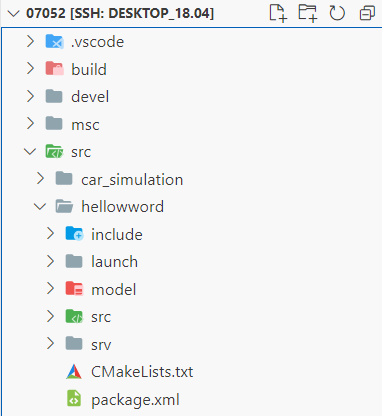Screen dimensions: 382x416
Task: Collapse the hellowword folder chevron
Action: (x=40, y=207)
